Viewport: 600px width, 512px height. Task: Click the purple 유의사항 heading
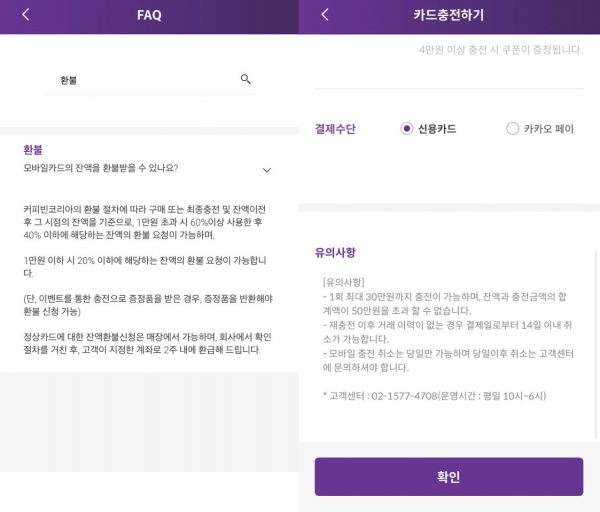pos(335,252)
